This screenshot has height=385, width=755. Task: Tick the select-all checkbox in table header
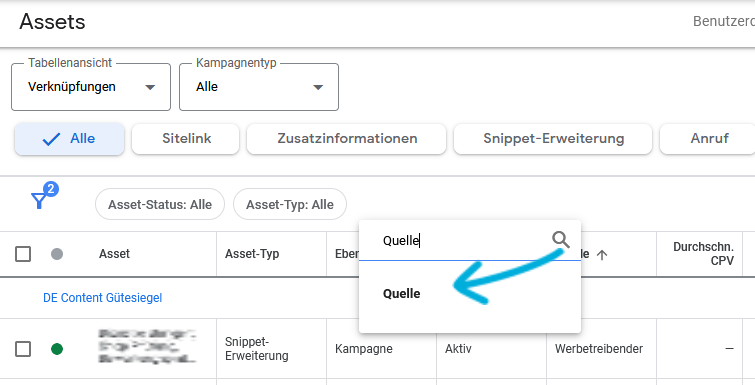23,254
